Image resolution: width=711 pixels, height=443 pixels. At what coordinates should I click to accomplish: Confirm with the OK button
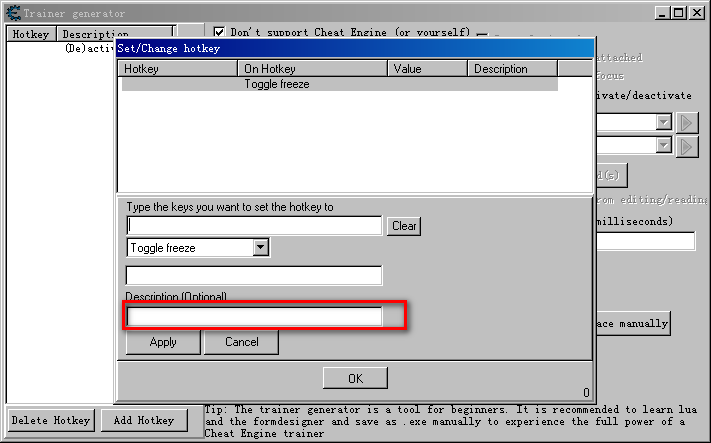click(355, 378)
